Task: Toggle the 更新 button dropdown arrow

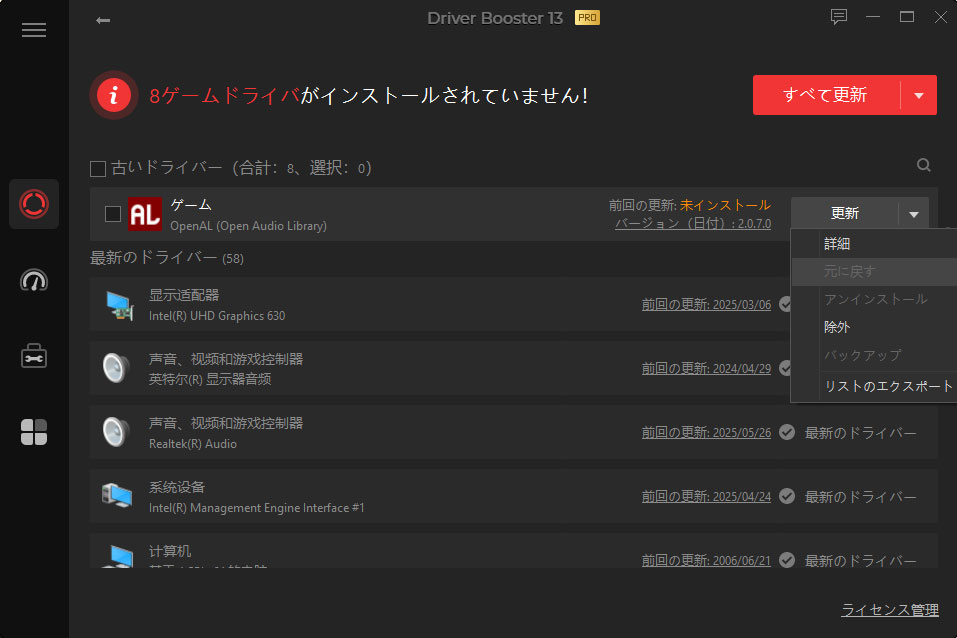Action: [x=914, y=214]
